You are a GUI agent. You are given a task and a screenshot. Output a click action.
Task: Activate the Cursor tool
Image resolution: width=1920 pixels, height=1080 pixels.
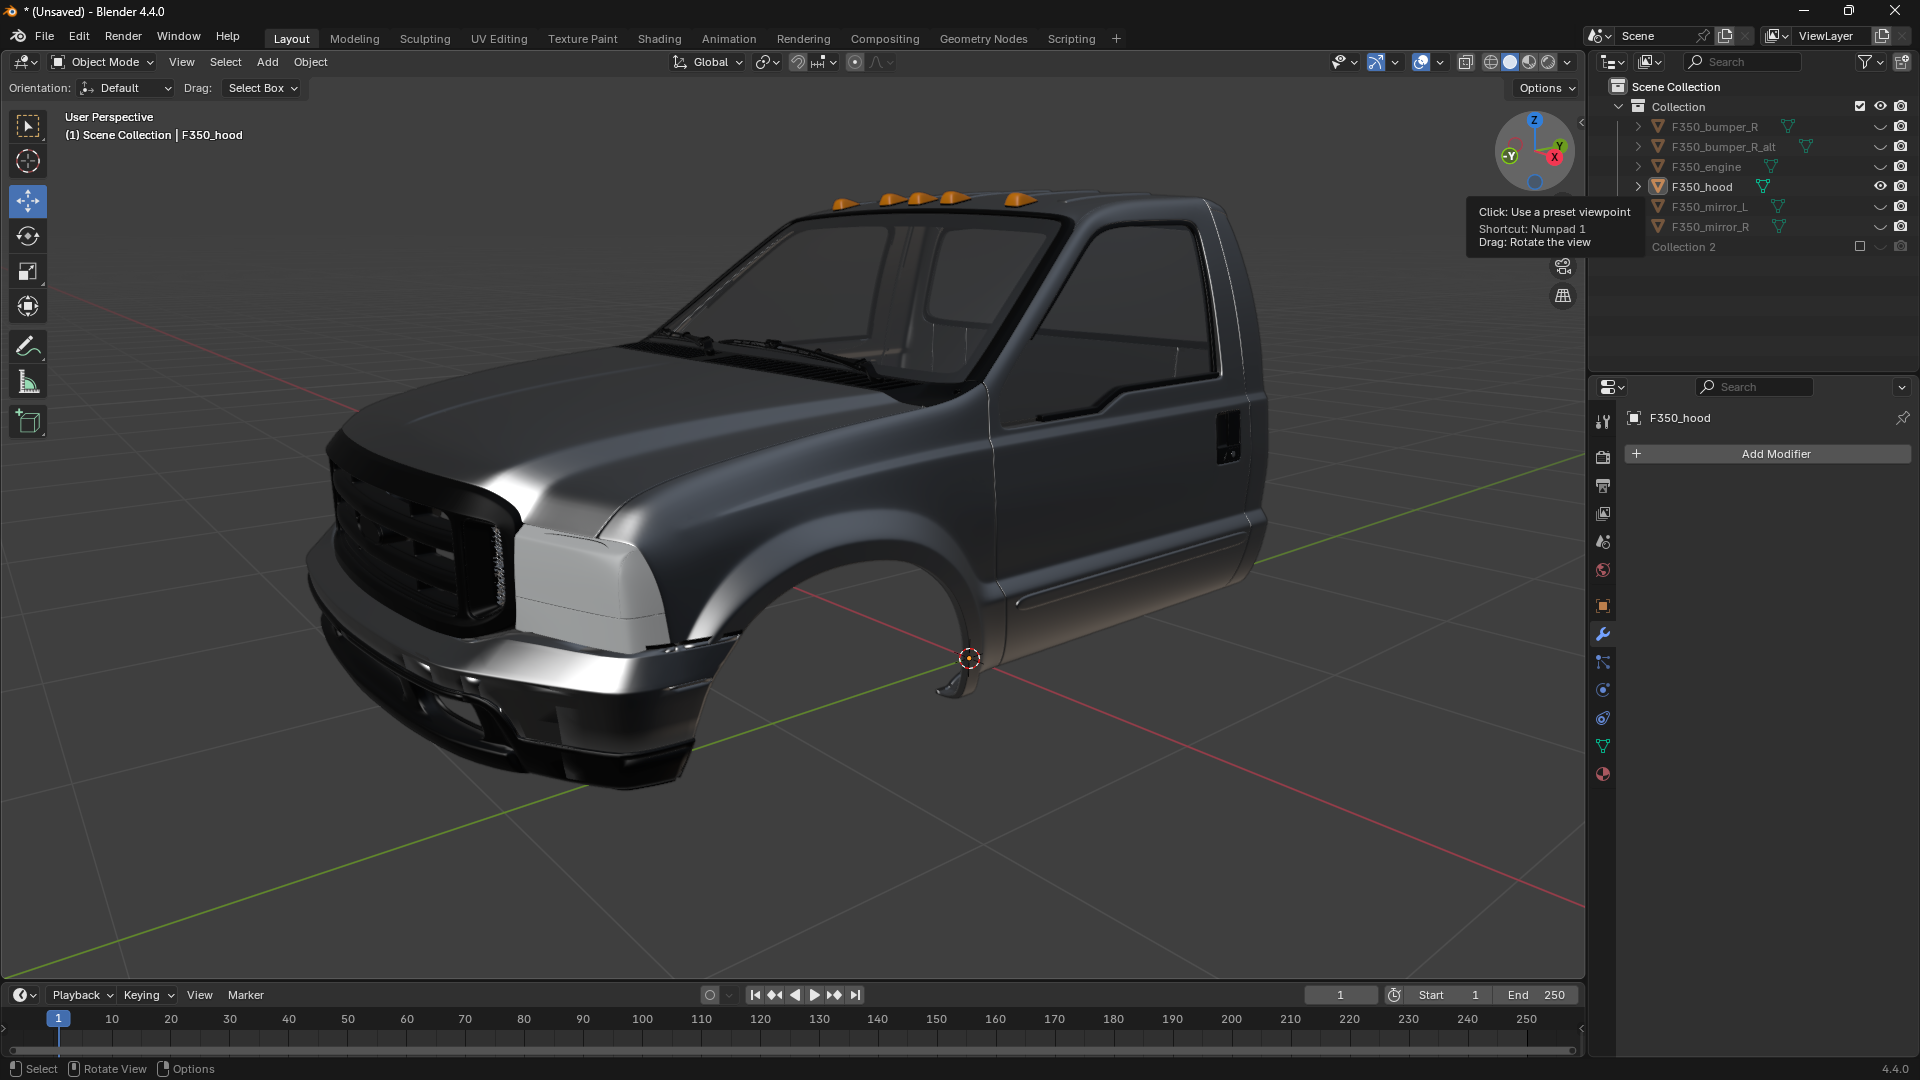28,161
